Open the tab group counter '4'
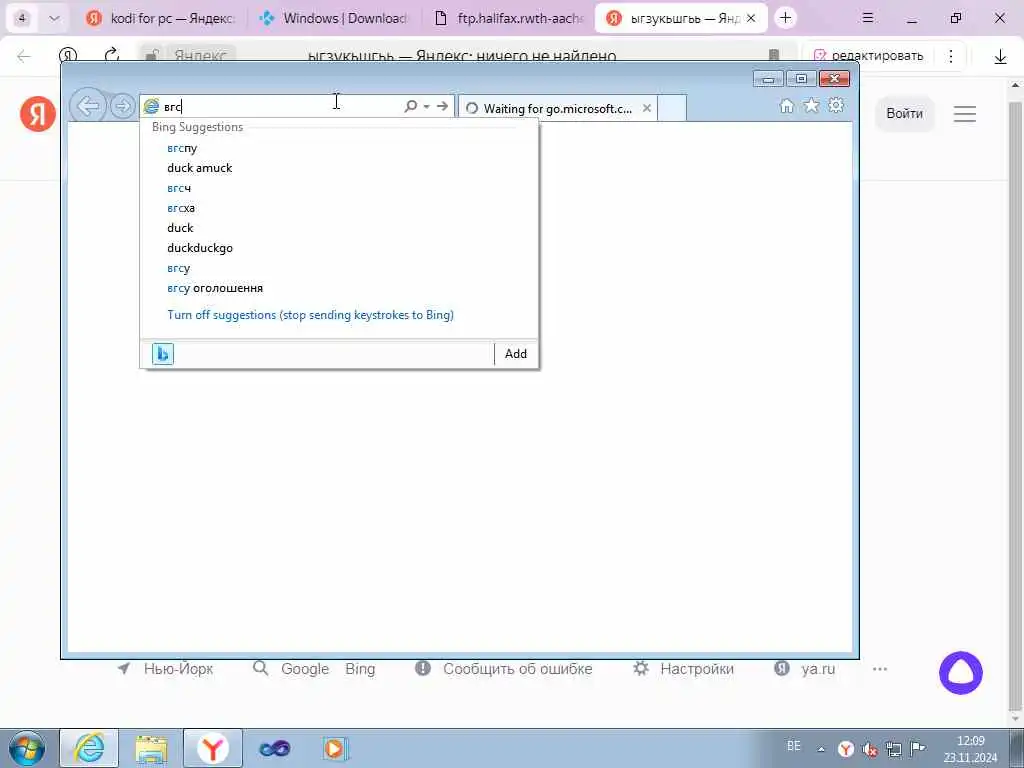The height and width of the screenshot is (768, 1024). (22, 18)
